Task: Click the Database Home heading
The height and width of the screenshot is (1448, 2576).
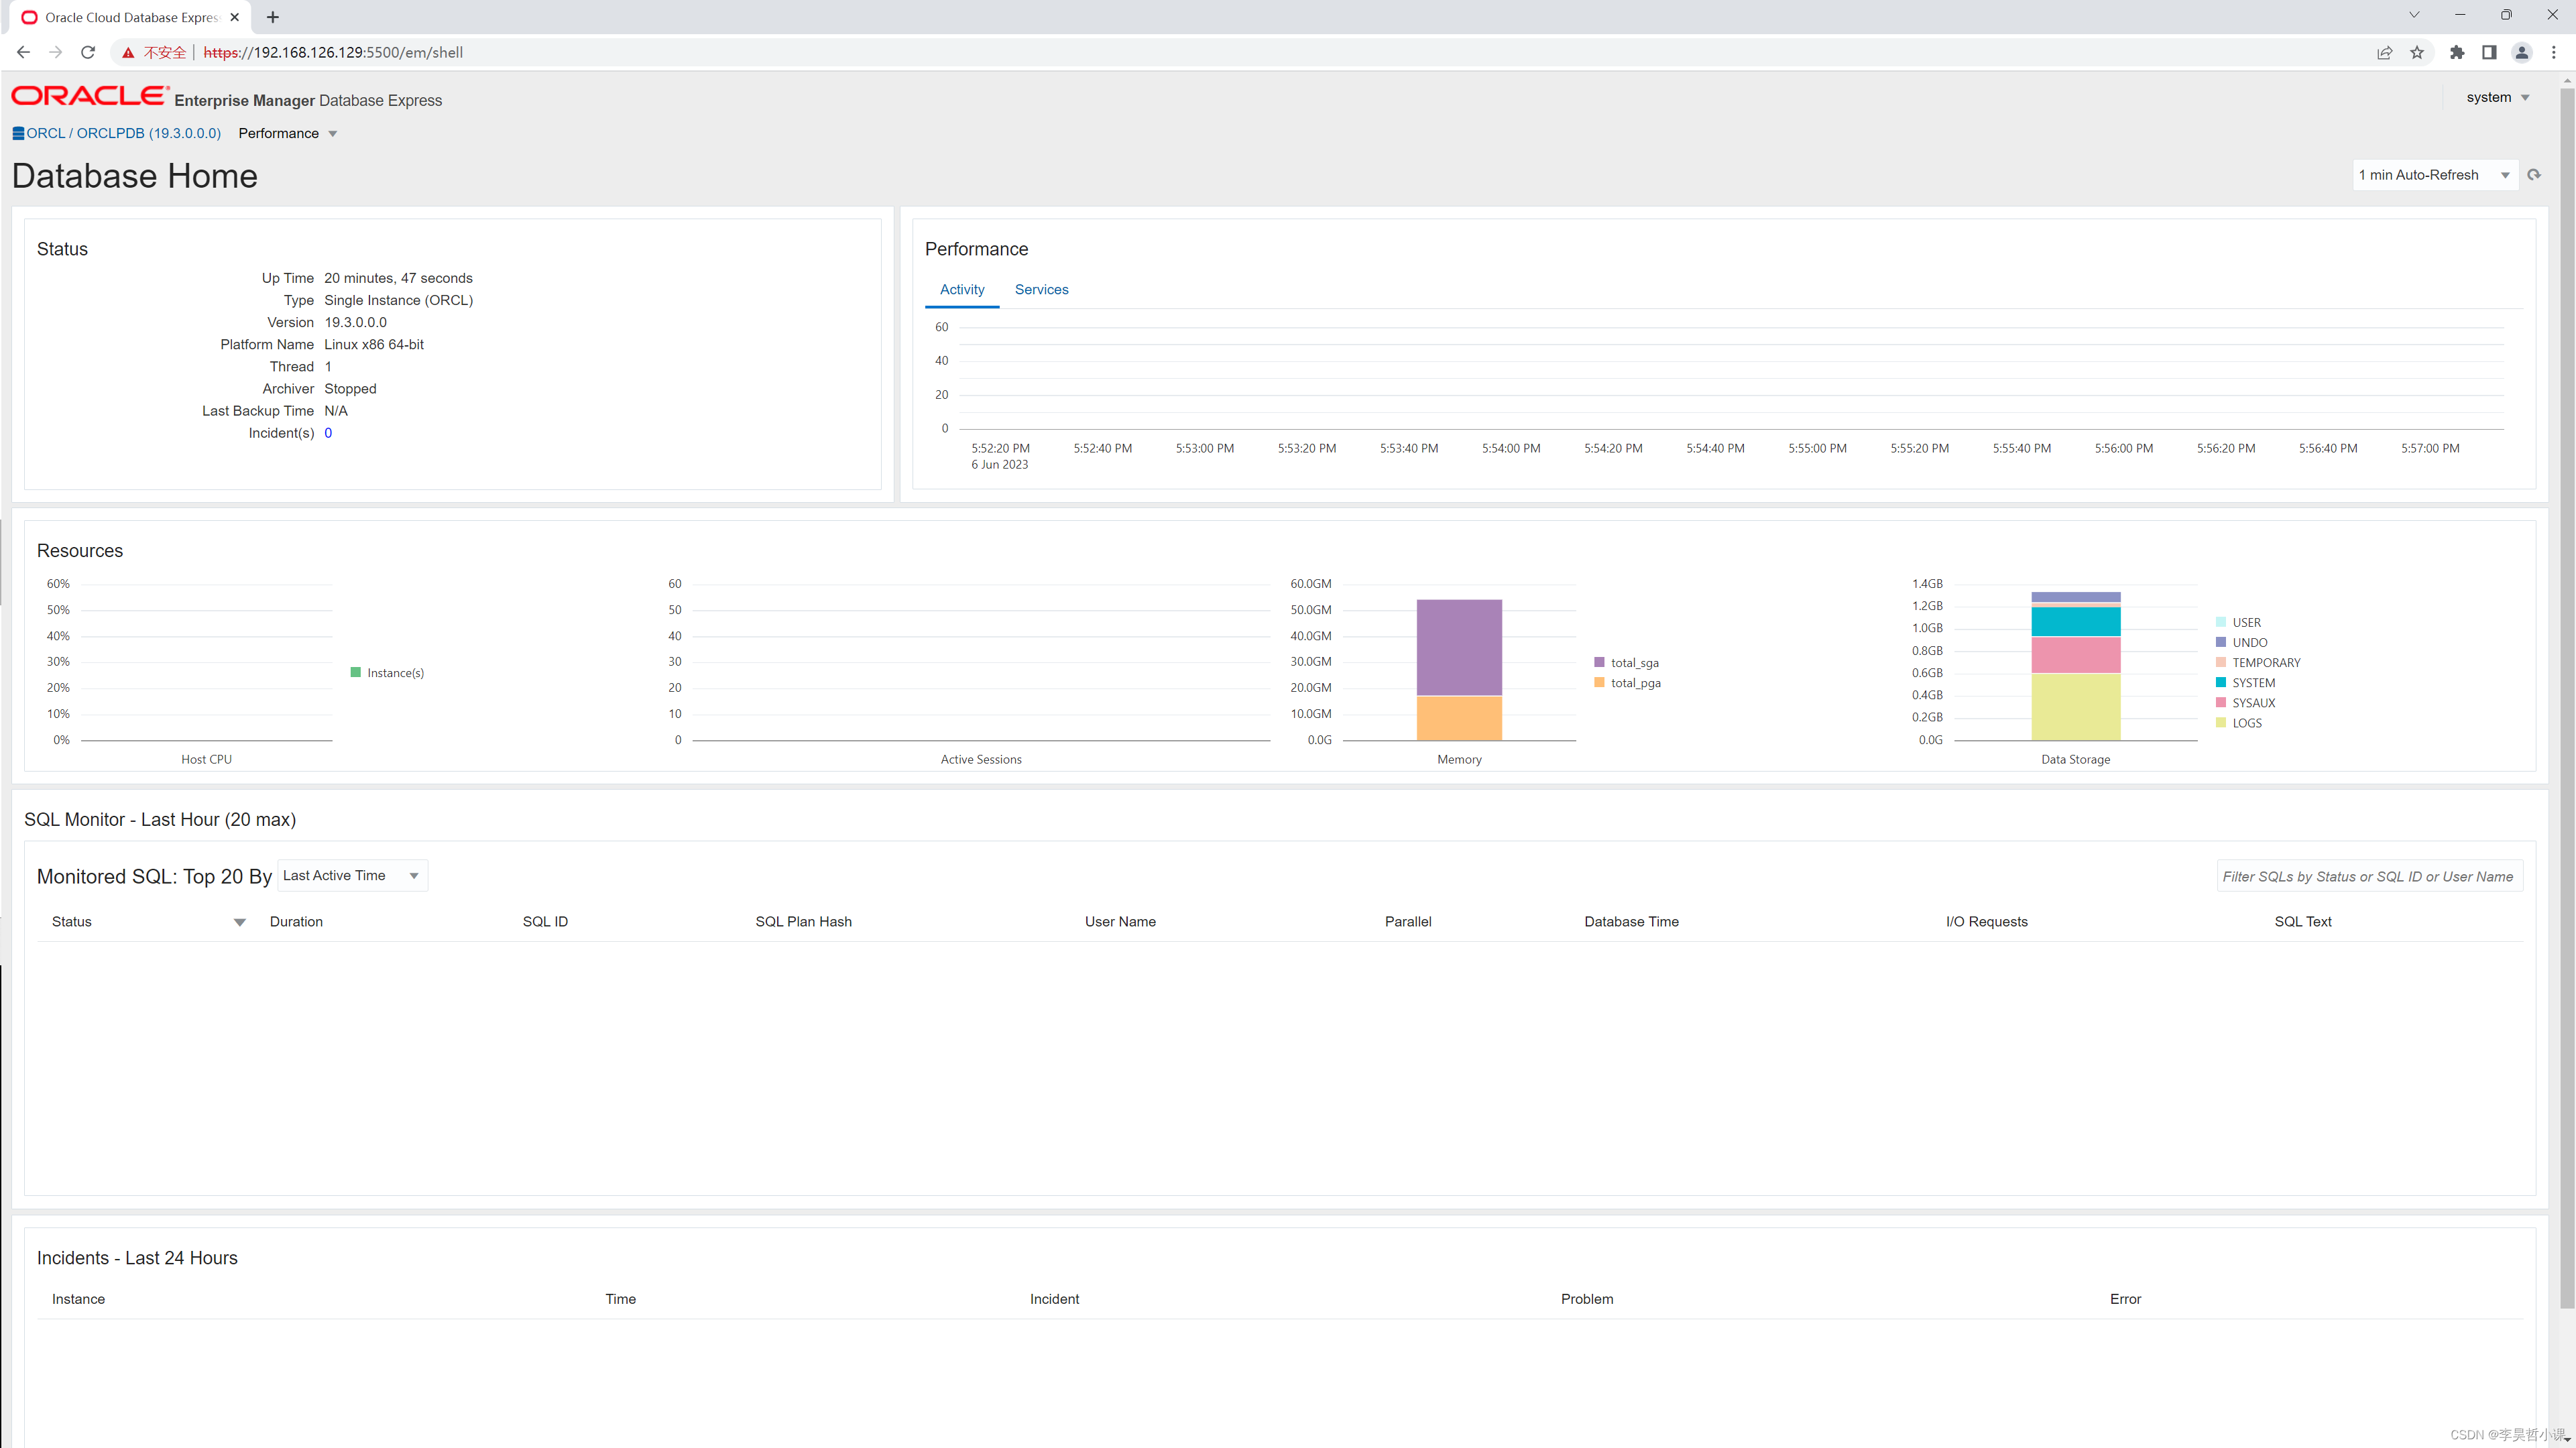Action: [x=135, y=176]
